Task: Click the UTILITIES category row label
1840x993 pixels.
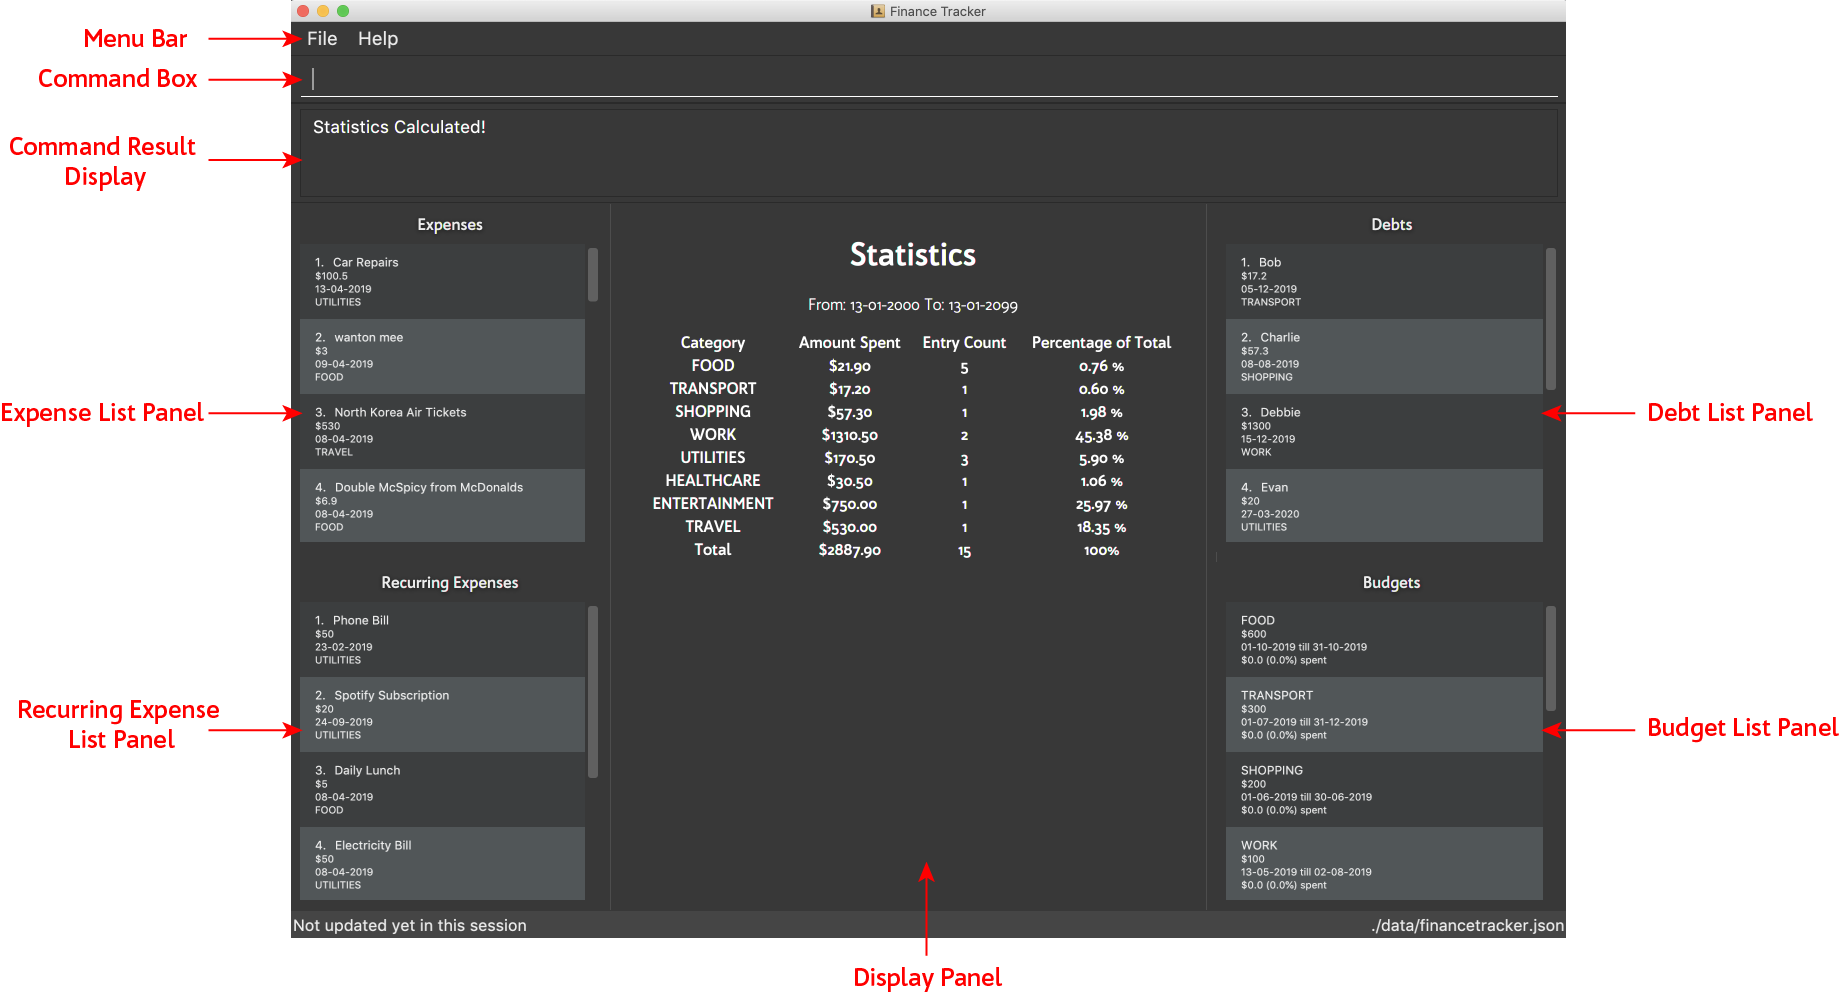Action: pos(713,458)
